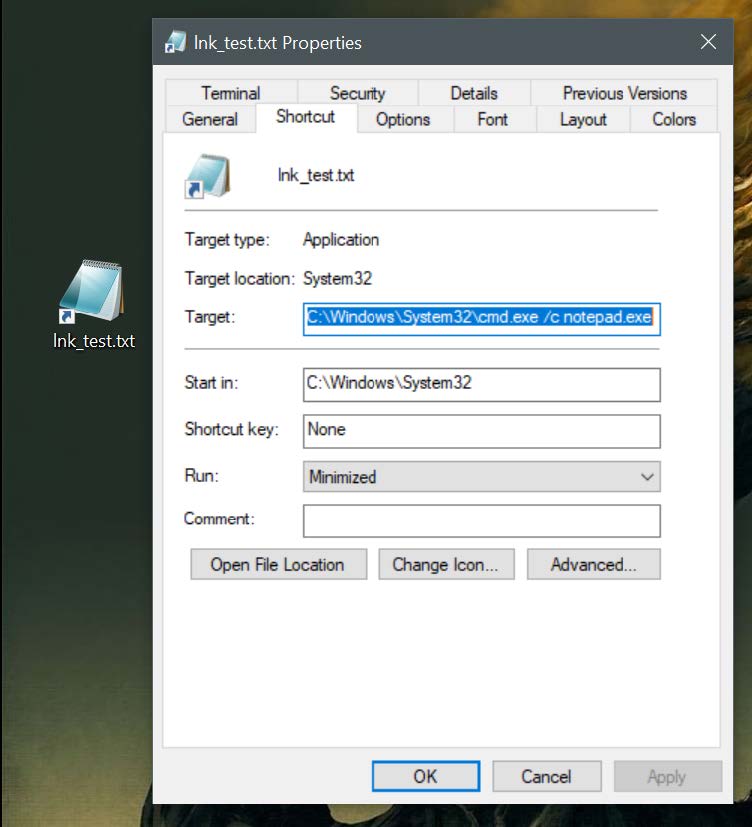Image resolution: width=752 pixels, height=827 pixels.
Task: Confirm with the OK button
Action: point(426,776)
